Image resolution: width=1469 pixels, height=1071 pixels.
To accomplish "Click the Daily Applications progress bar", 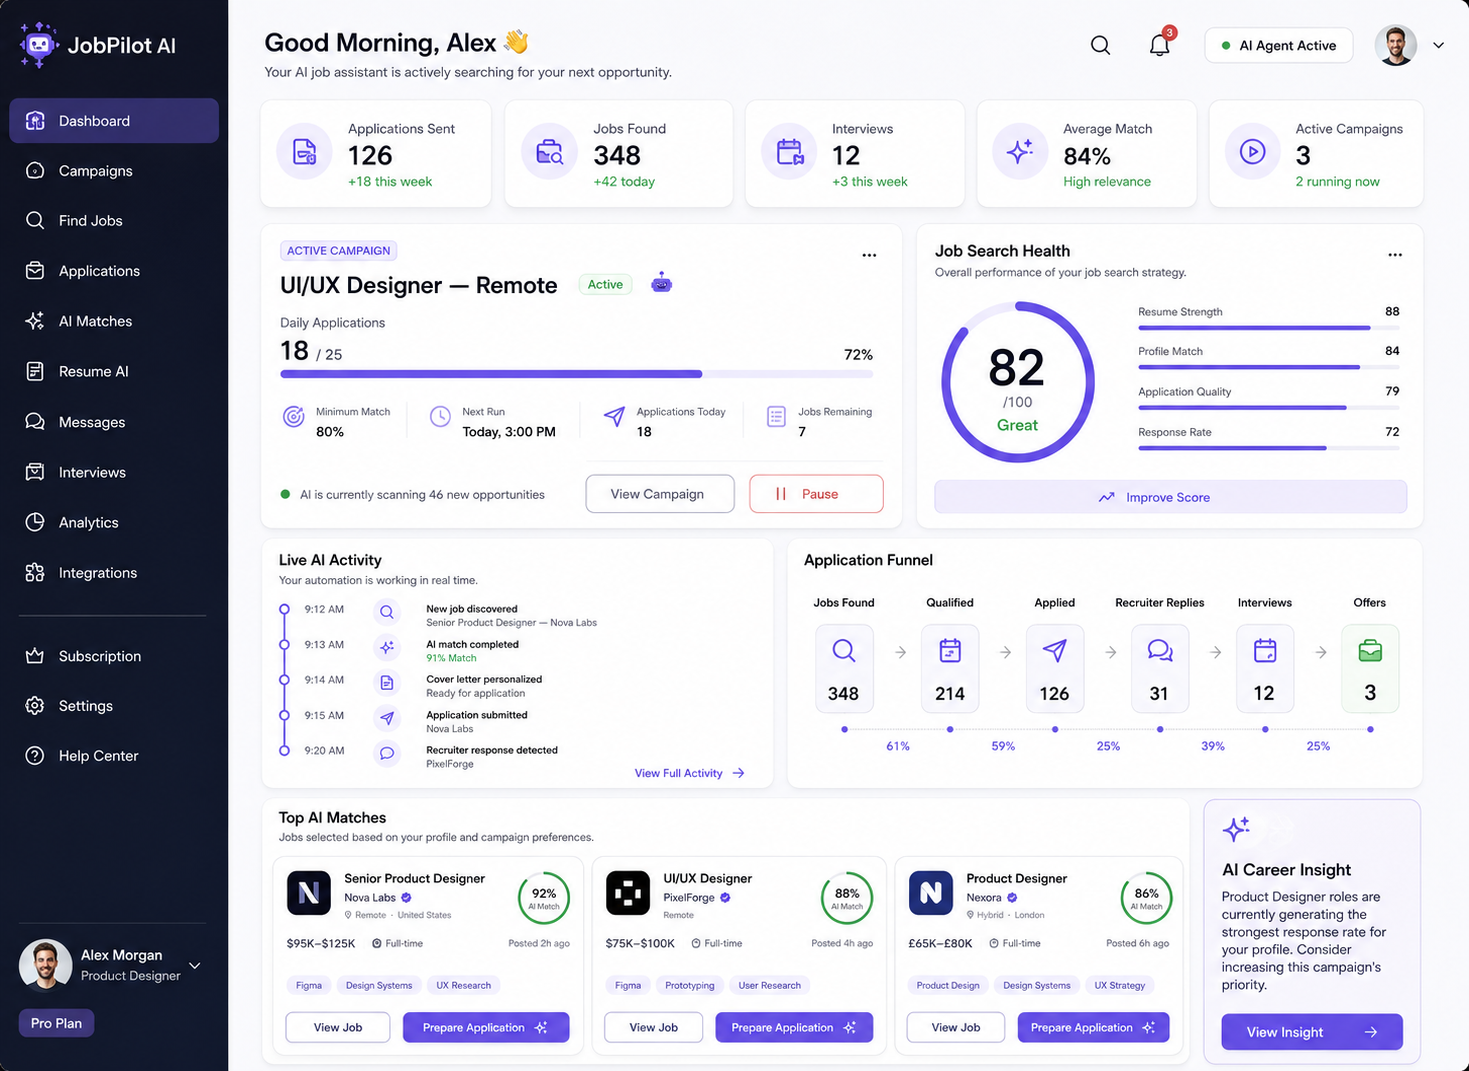I will tap(577, 374).
